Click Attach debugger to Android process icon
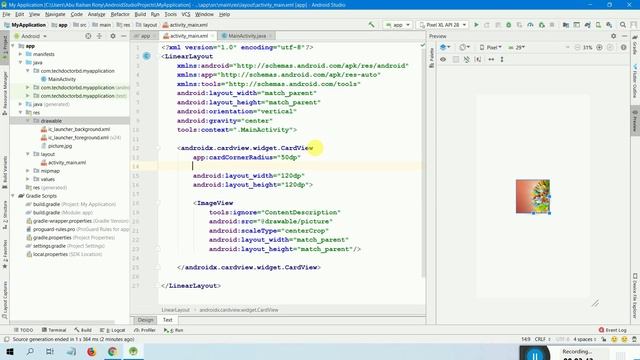 tap(542, 25)
